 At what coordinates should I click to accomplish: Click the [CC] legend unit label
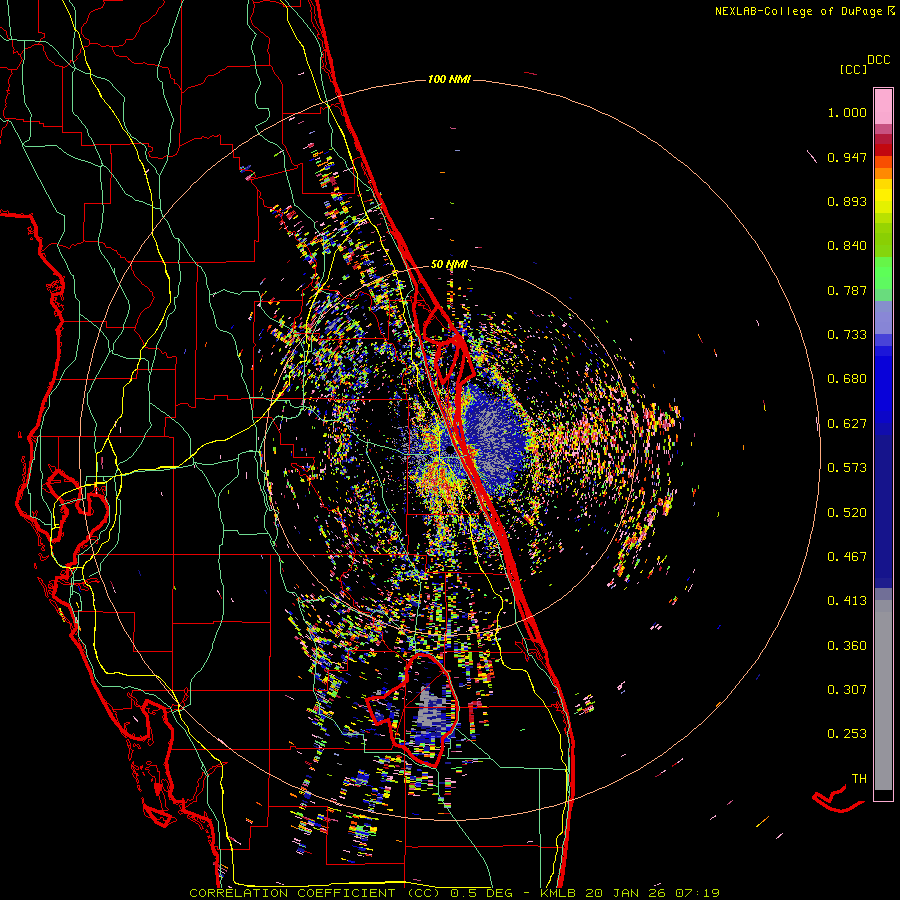[x=853, y=69]
